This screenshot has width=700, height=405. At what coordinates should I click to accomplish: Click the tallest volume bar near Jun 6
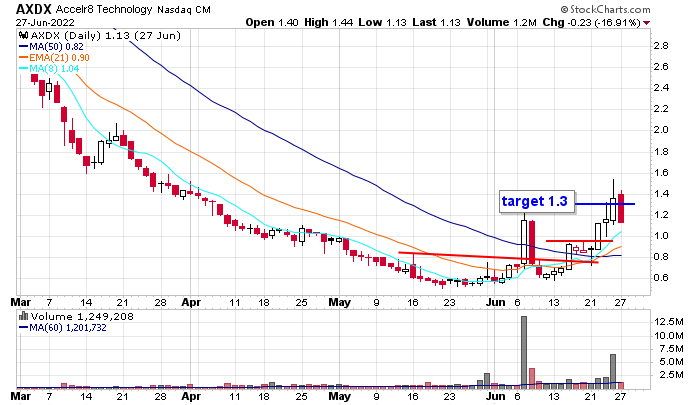pyautogui.click(x=524, y=351)
